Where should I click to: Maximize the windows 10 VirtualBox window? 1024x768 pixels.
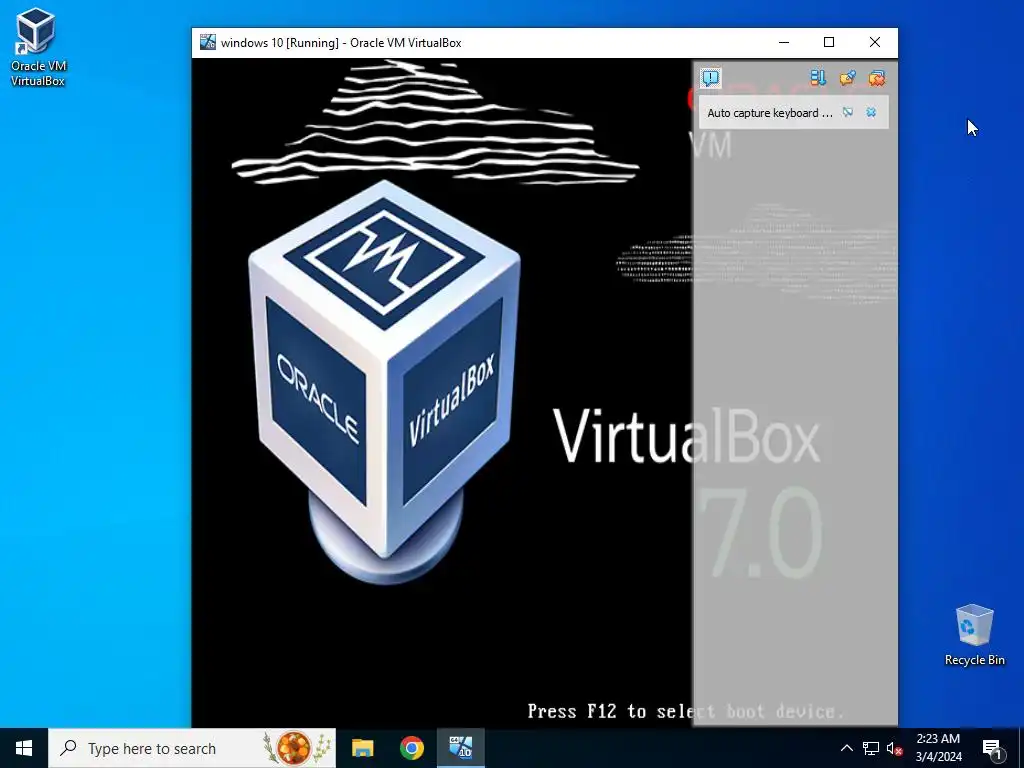coord(829,42)
